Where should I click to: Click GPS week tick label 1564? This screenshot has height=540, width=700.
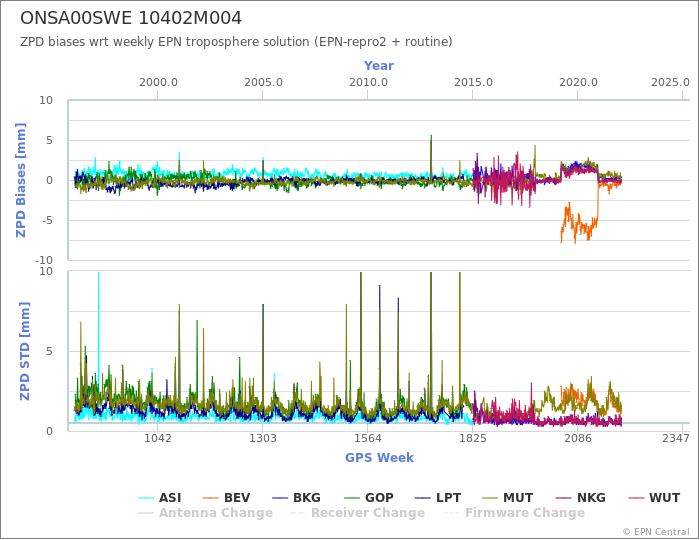point(368,438)
